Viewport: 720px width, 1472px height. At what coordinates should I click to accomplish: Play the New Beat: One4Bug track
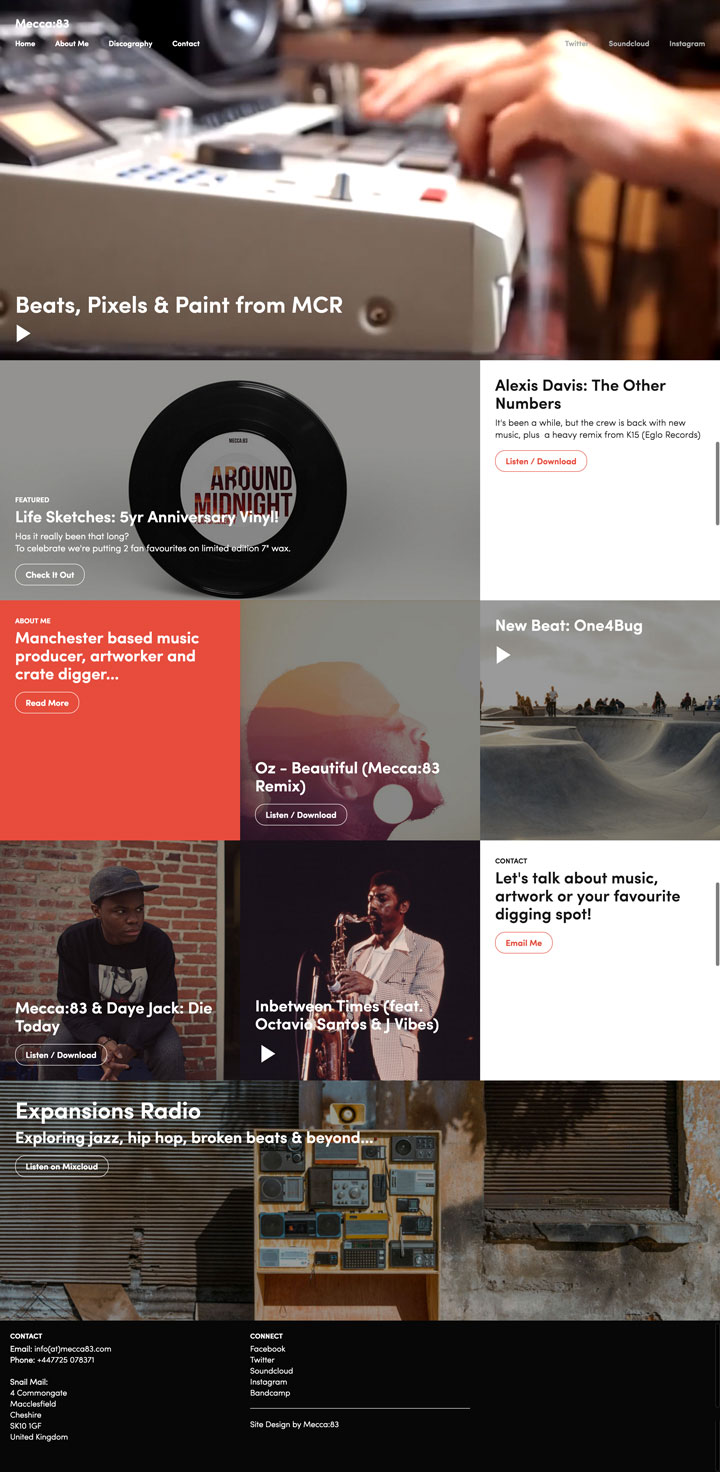[x=504, y=655]
